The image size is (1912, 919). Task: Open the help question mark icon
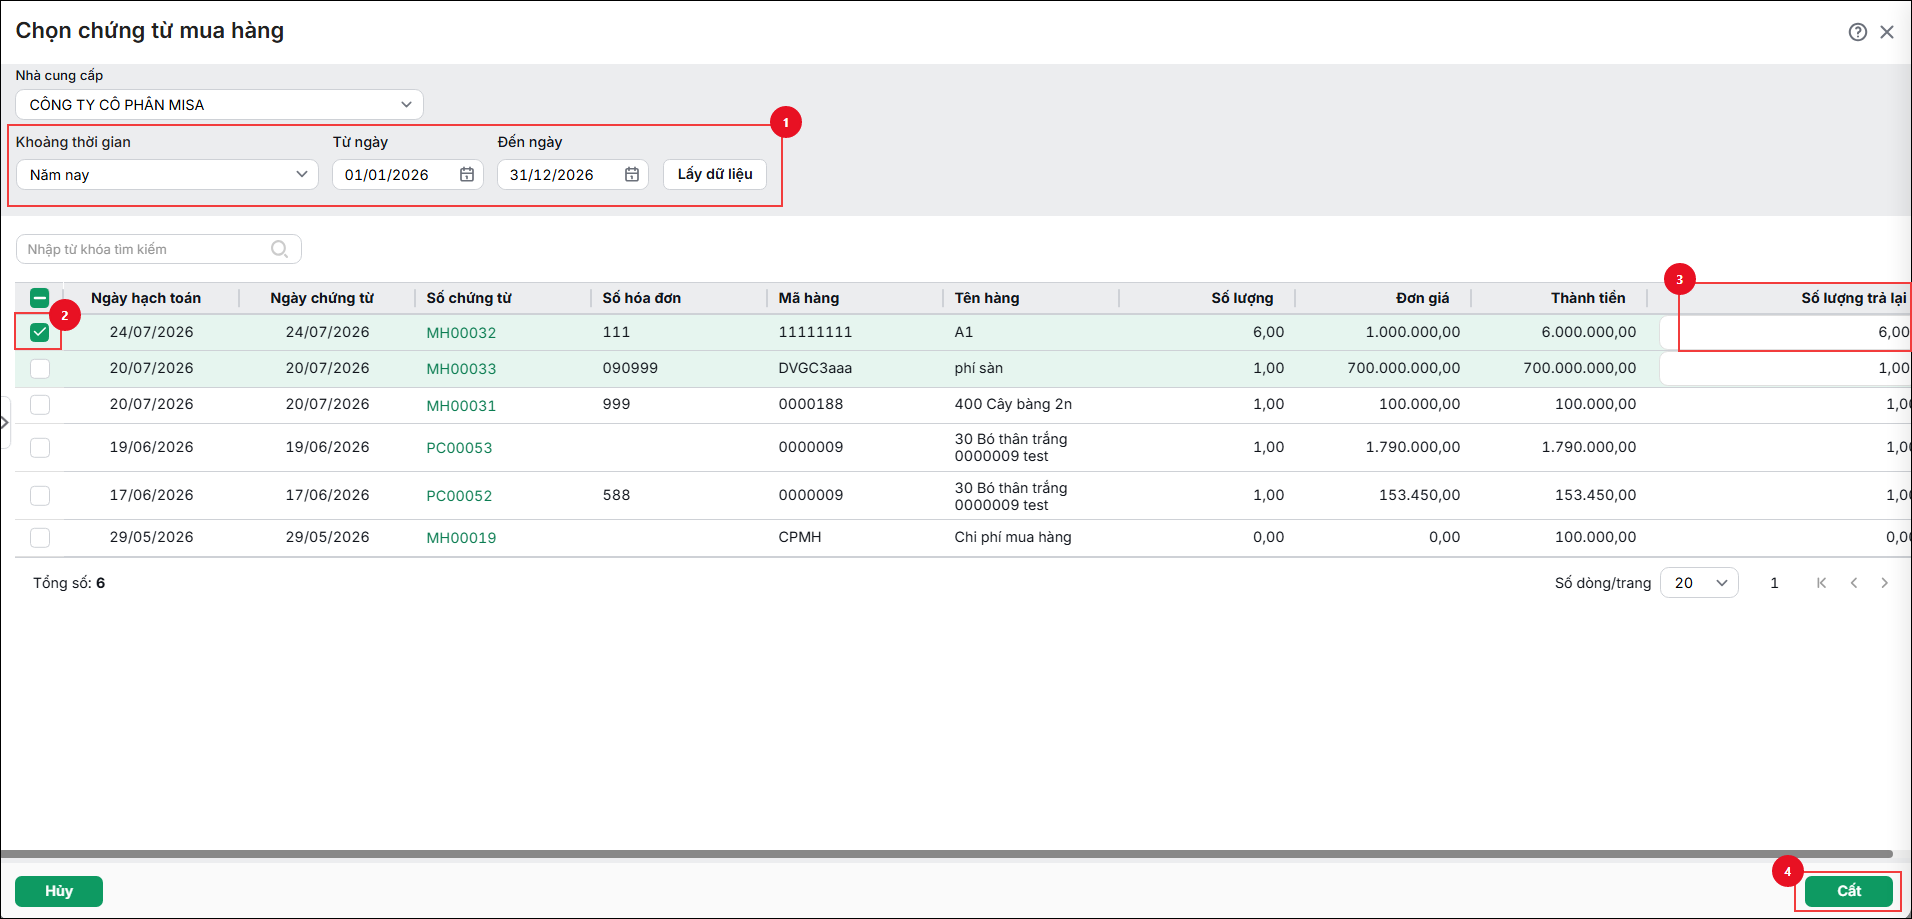tap(1857, 32)
